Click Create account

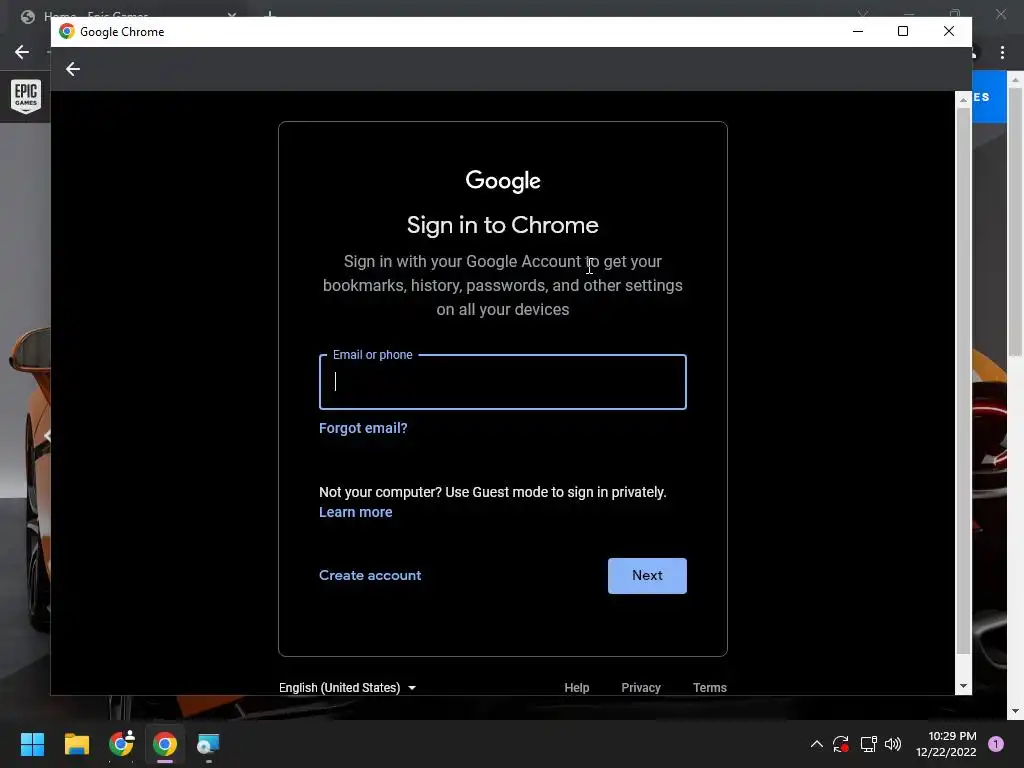(x=370, y=575)
